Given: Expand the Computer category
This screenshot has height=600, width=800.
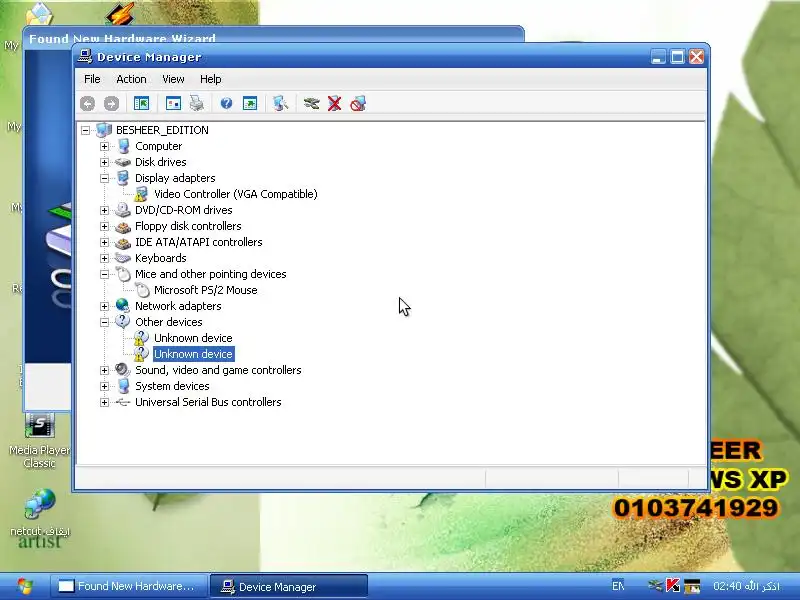Looking at the screenshot, I should click(x=105, y=146).
